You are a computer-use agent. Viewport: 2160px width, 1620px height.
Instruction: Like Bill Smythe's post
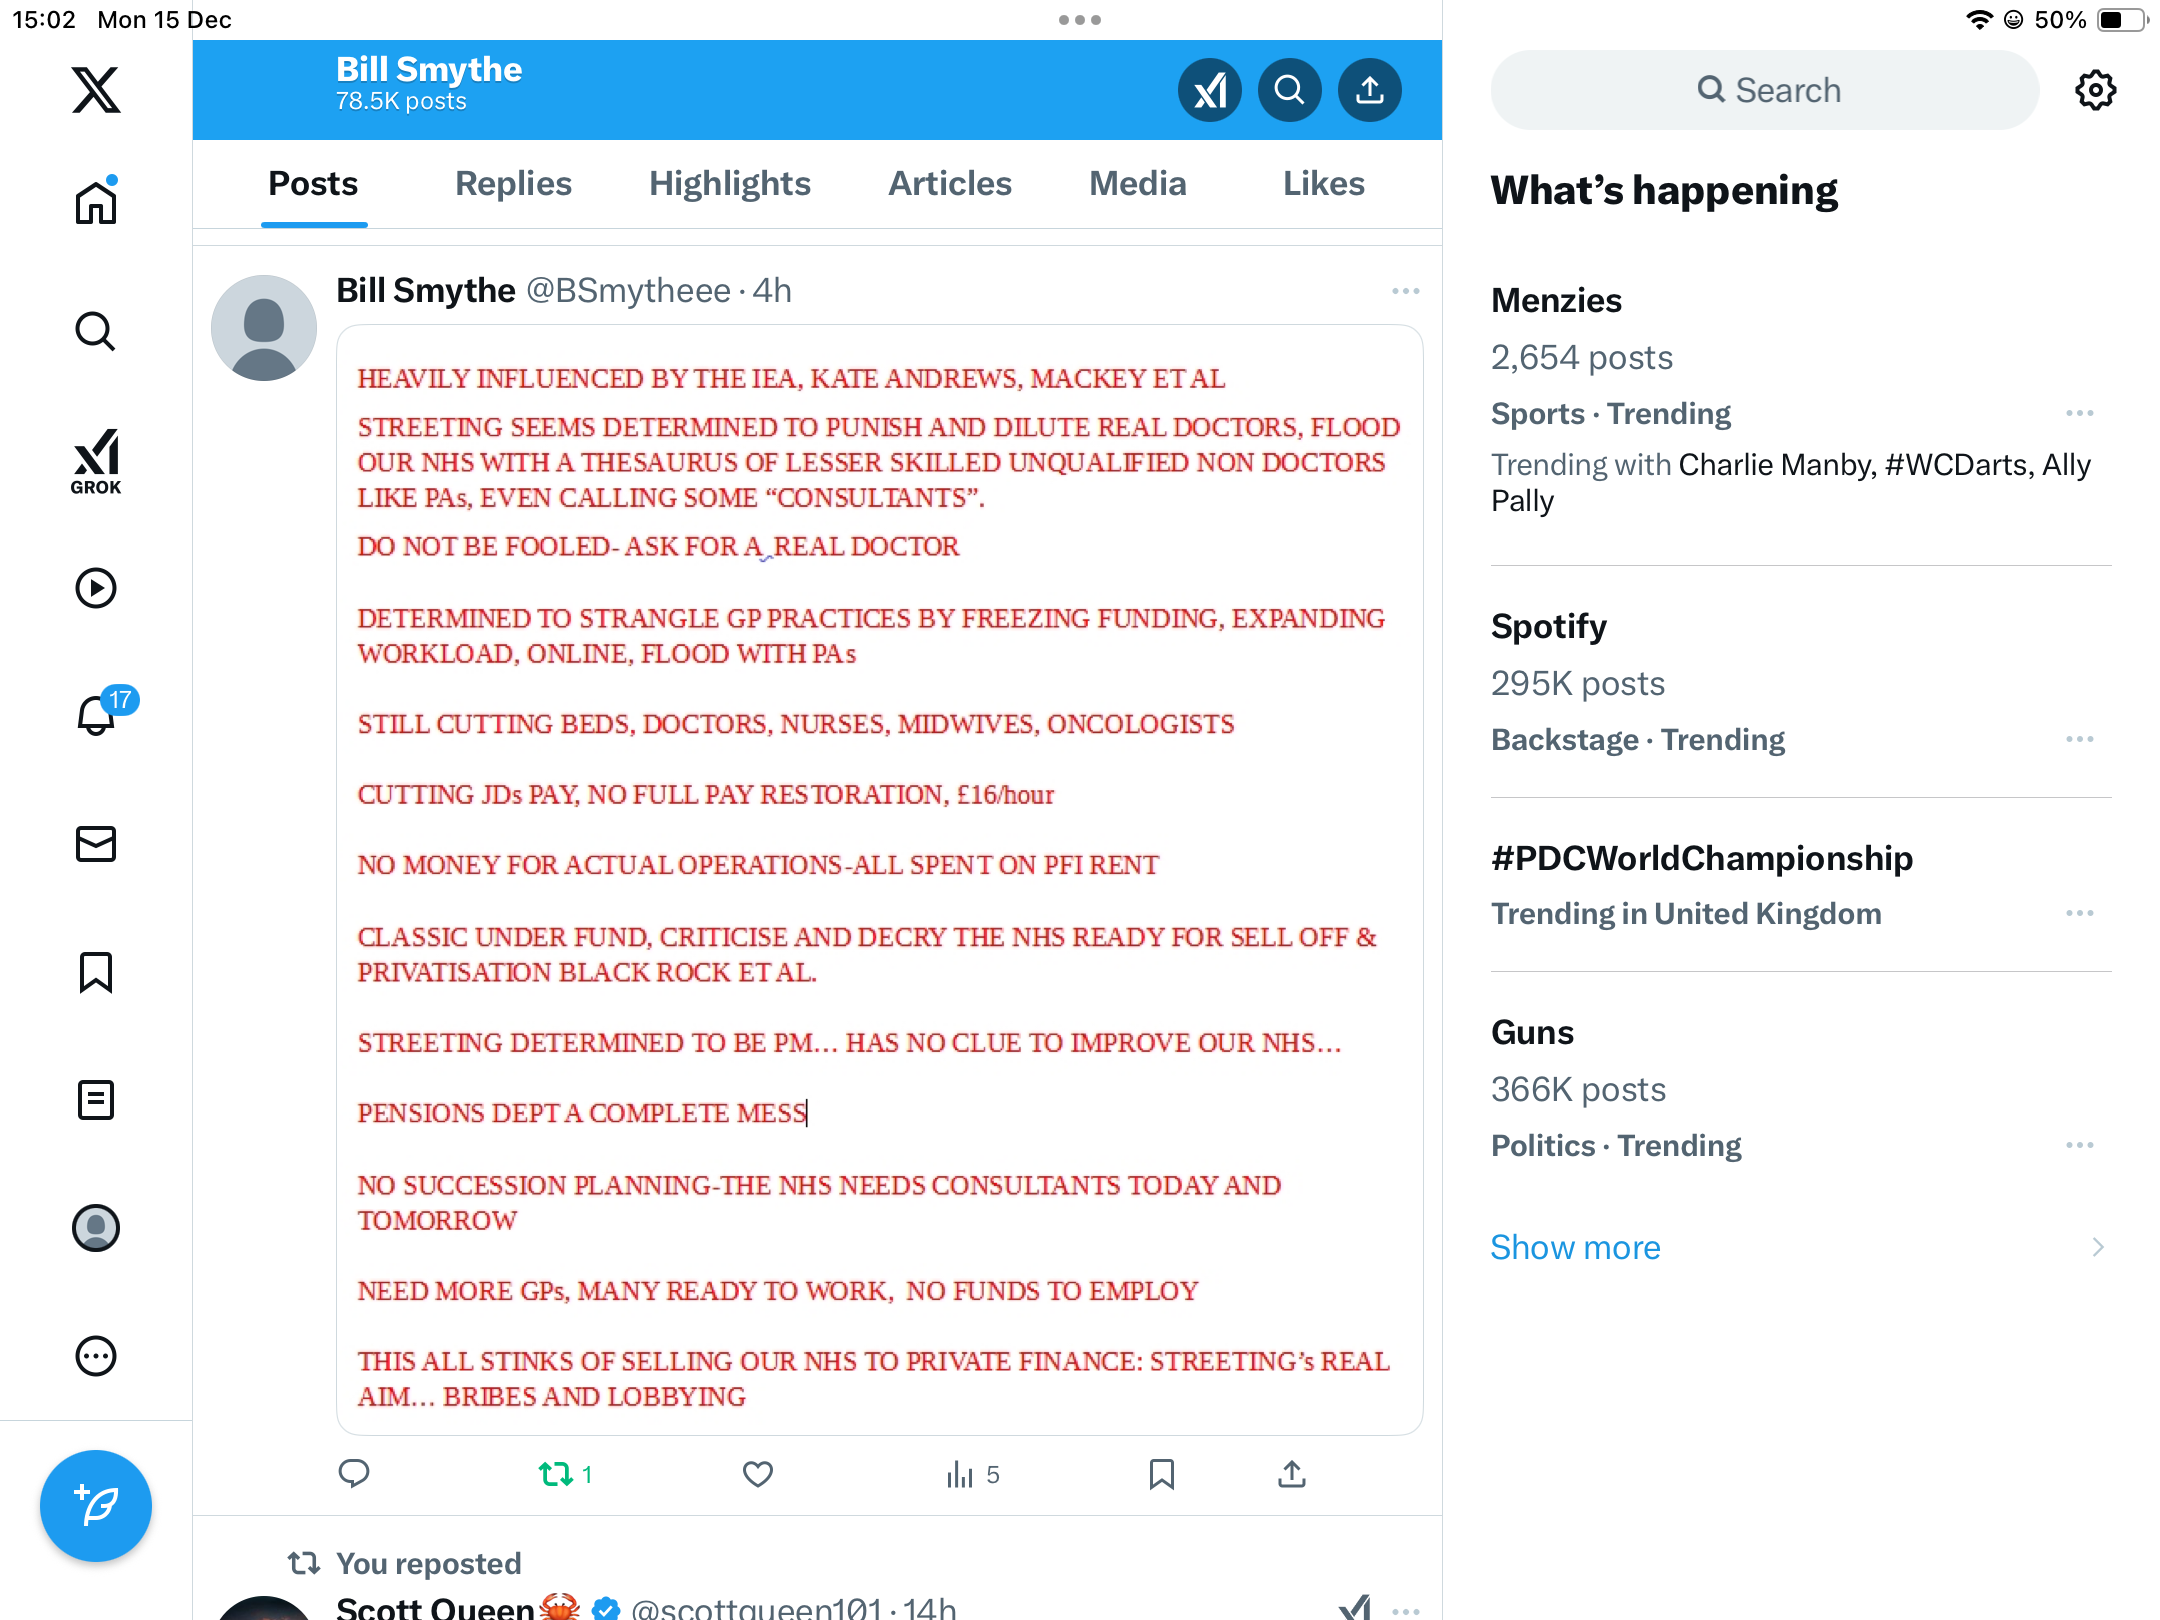point(758,1474)
